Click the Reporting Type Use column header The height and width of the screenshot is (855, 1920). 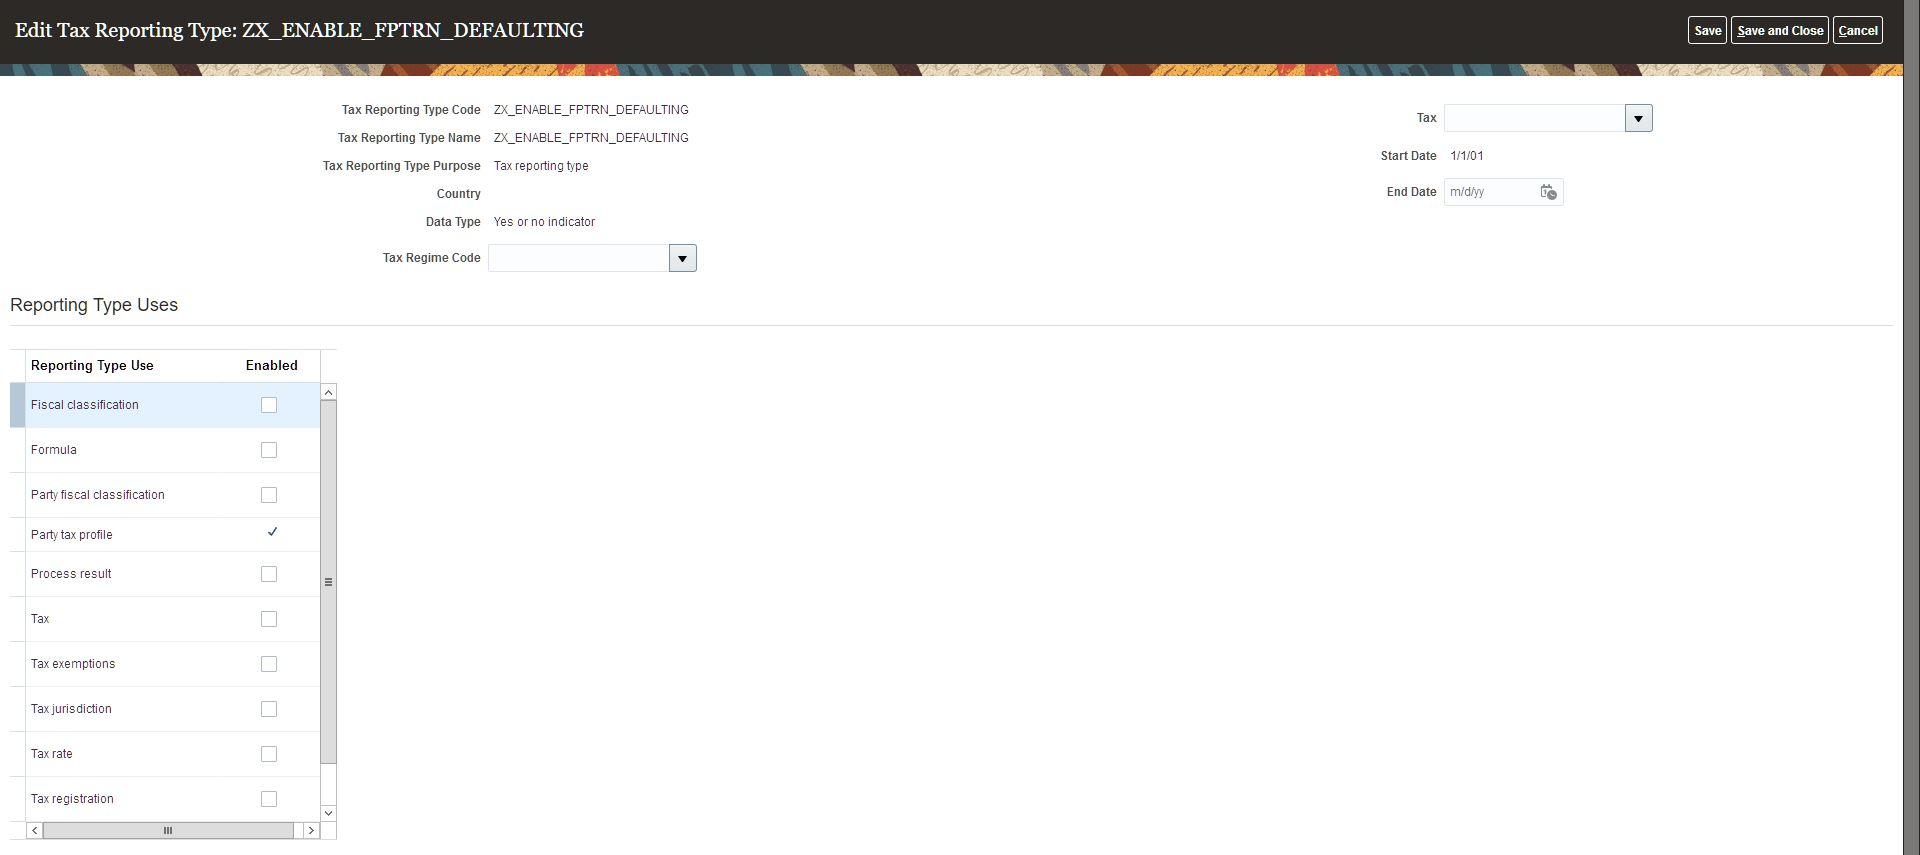pos(92,366)
